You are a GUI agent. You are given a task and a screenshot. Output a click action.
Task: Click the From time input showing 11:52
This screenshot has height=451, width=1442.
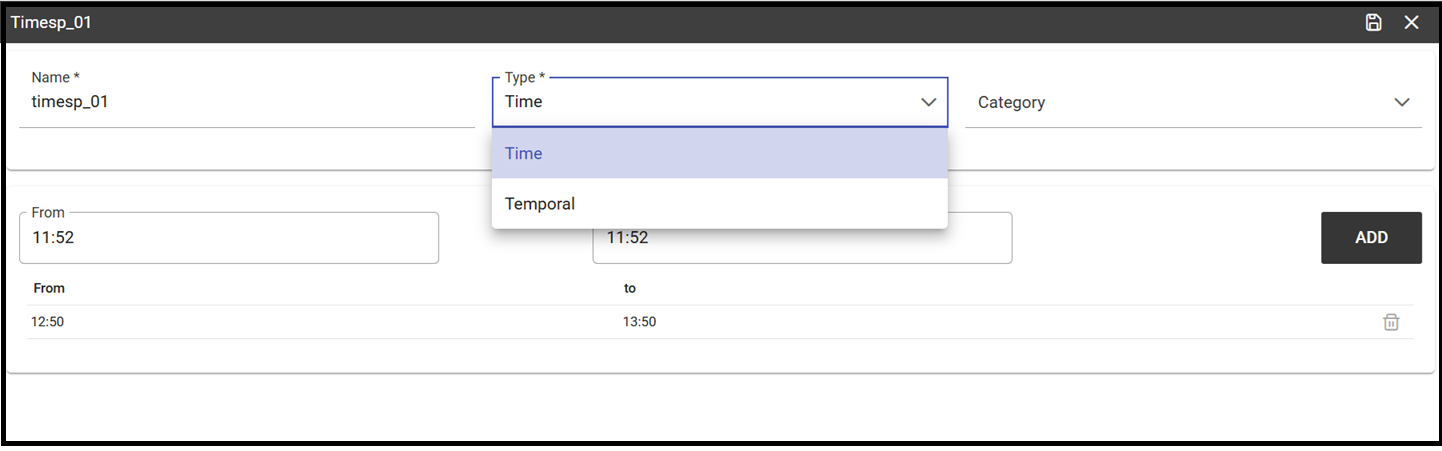tap(229, 238)
